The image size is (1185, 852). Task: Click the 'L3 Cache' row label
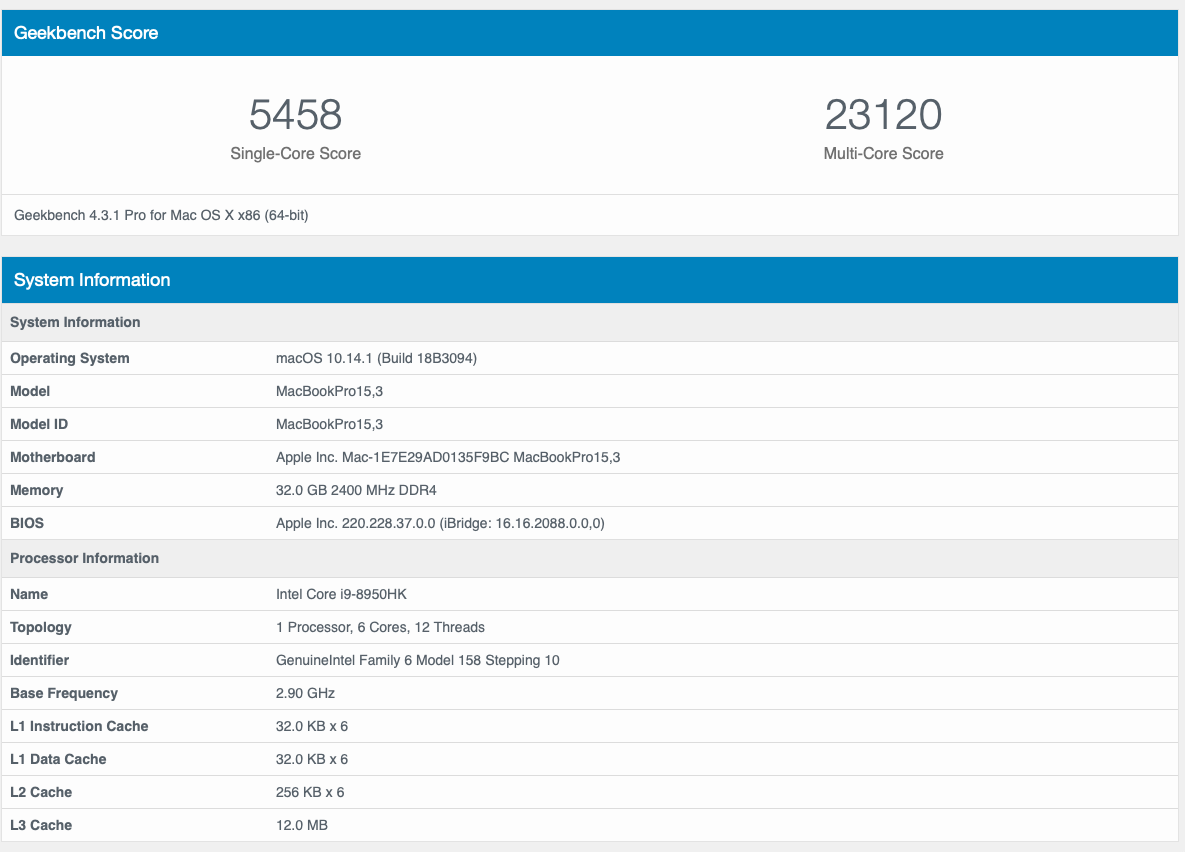(41, 826)
